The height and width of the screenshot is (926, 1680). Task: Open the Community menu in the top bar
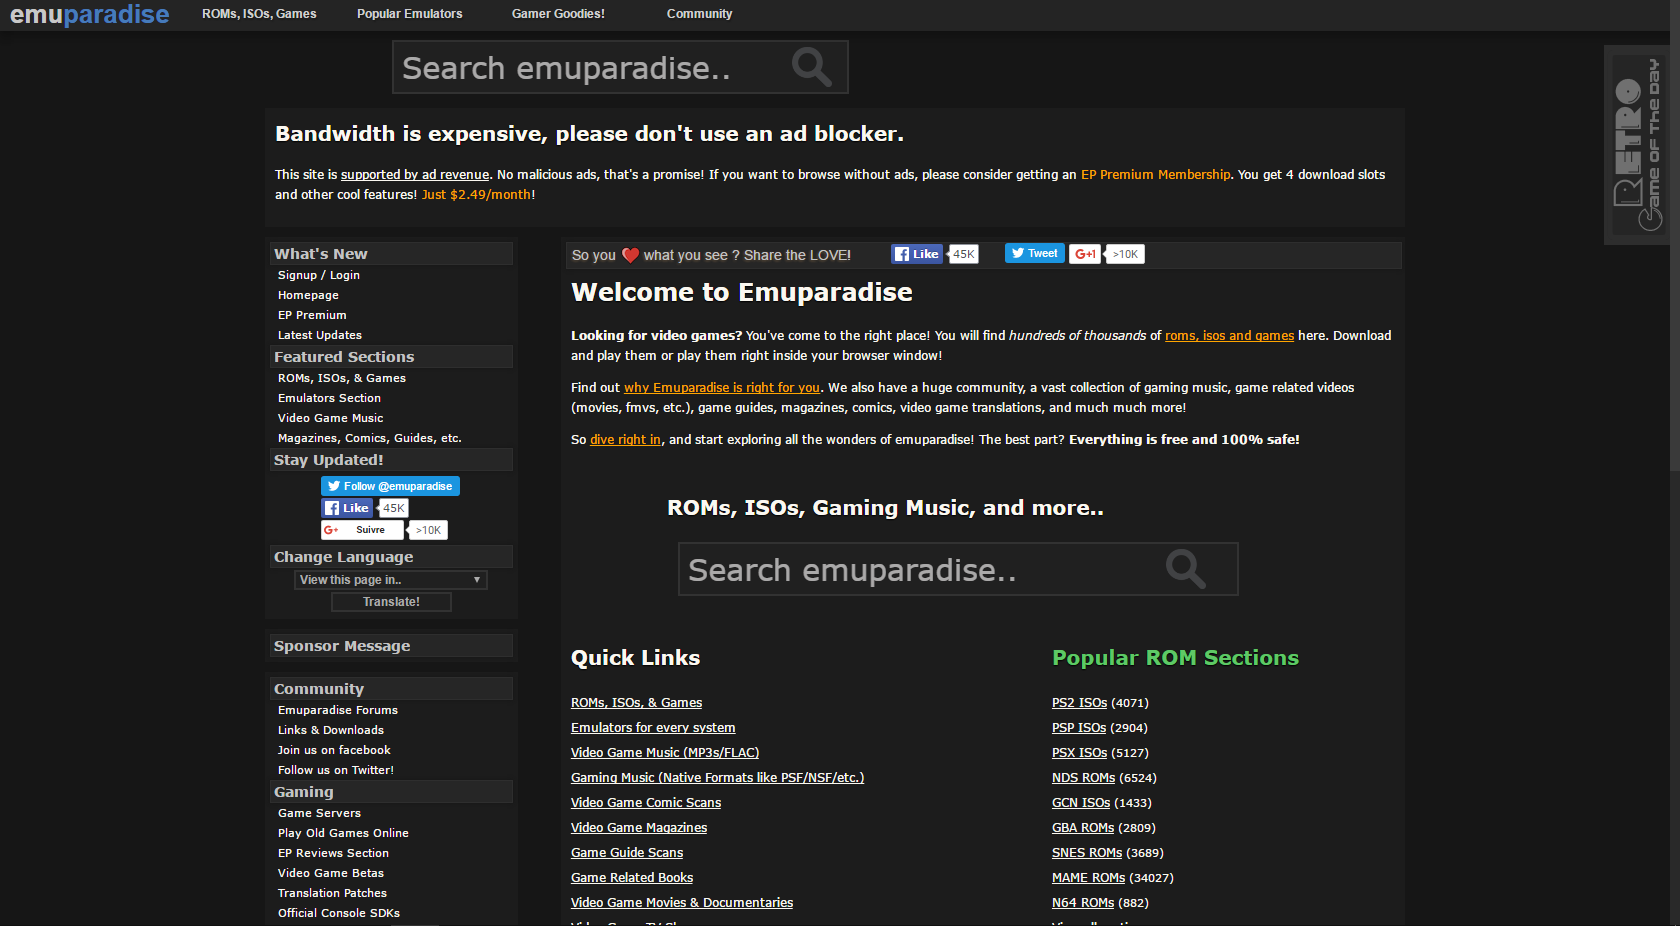699,13
